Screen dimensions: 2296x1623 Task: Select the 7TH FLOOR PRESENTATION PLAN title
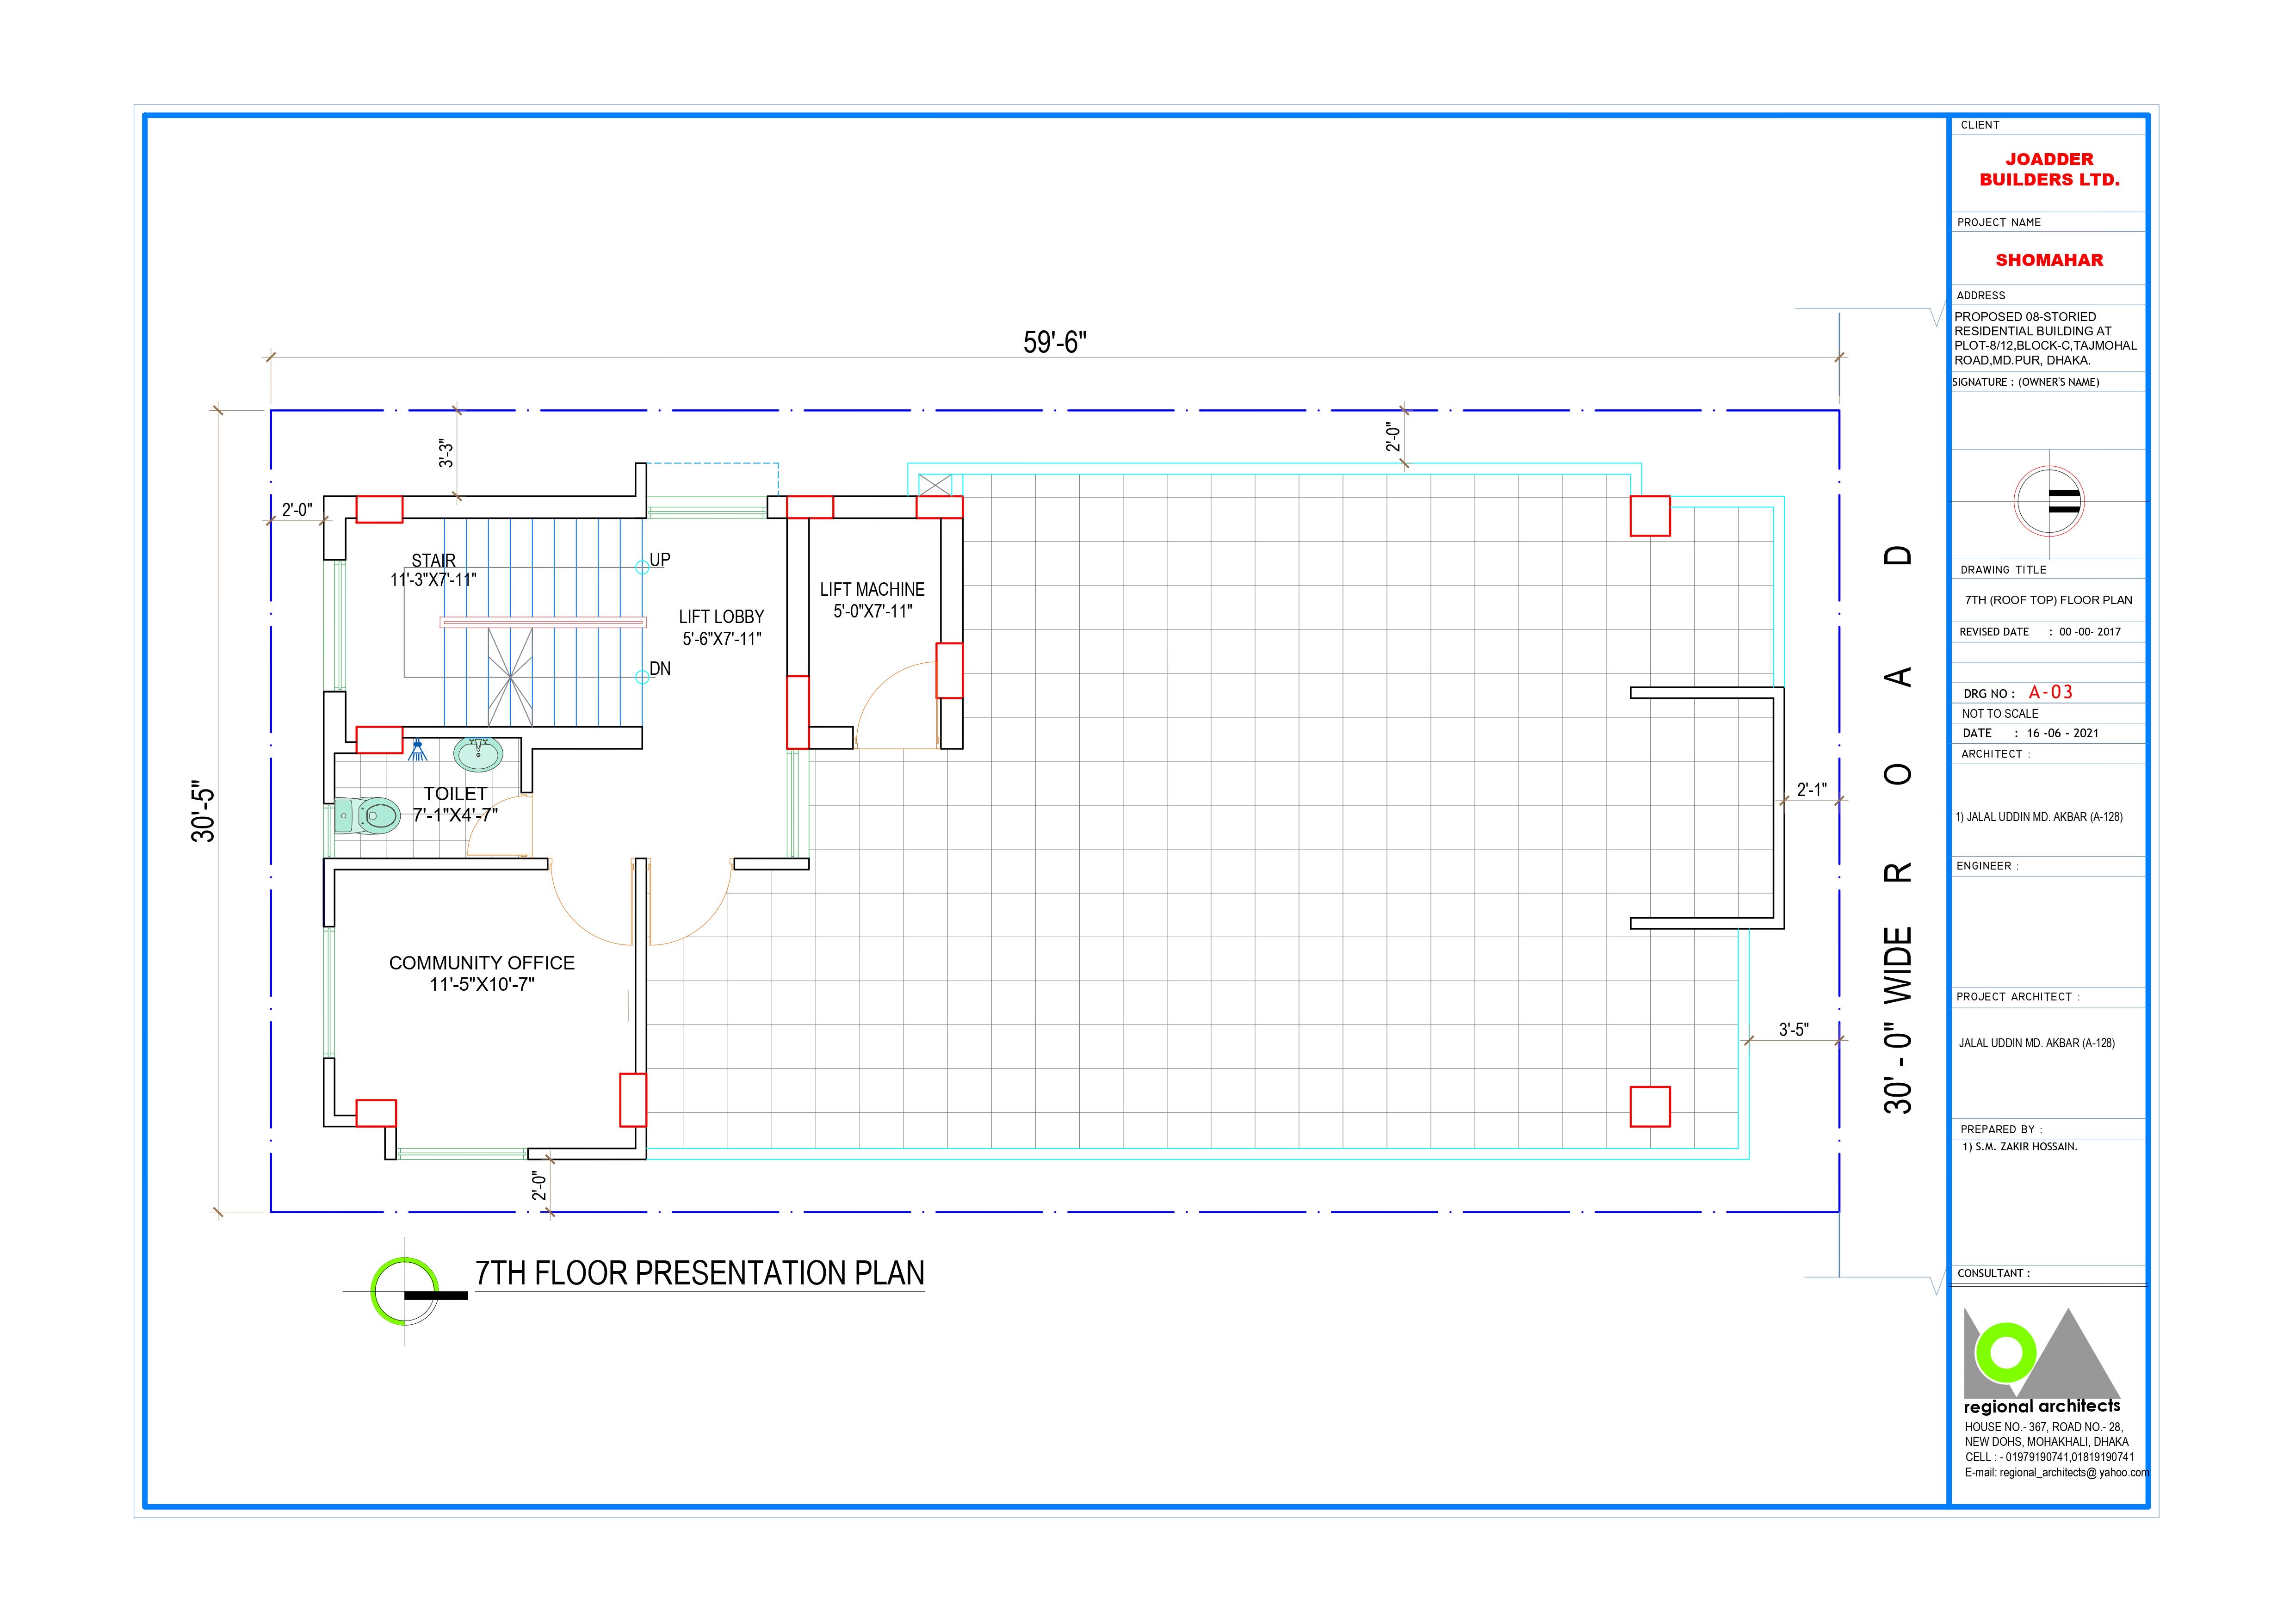pyautogui.click(x=699, y=1273)
